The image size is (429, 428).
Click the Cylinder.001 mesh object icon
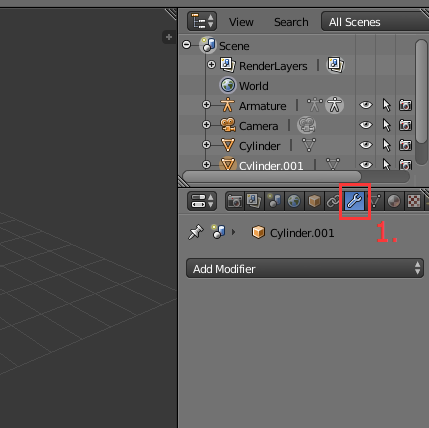point(228,164)
